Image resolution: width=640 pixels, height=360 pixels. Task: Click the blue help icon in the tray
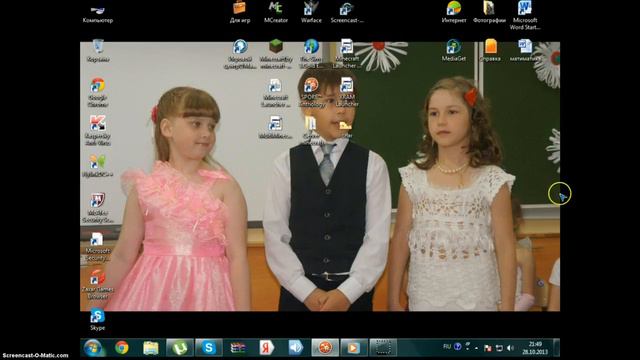(458, 347)
